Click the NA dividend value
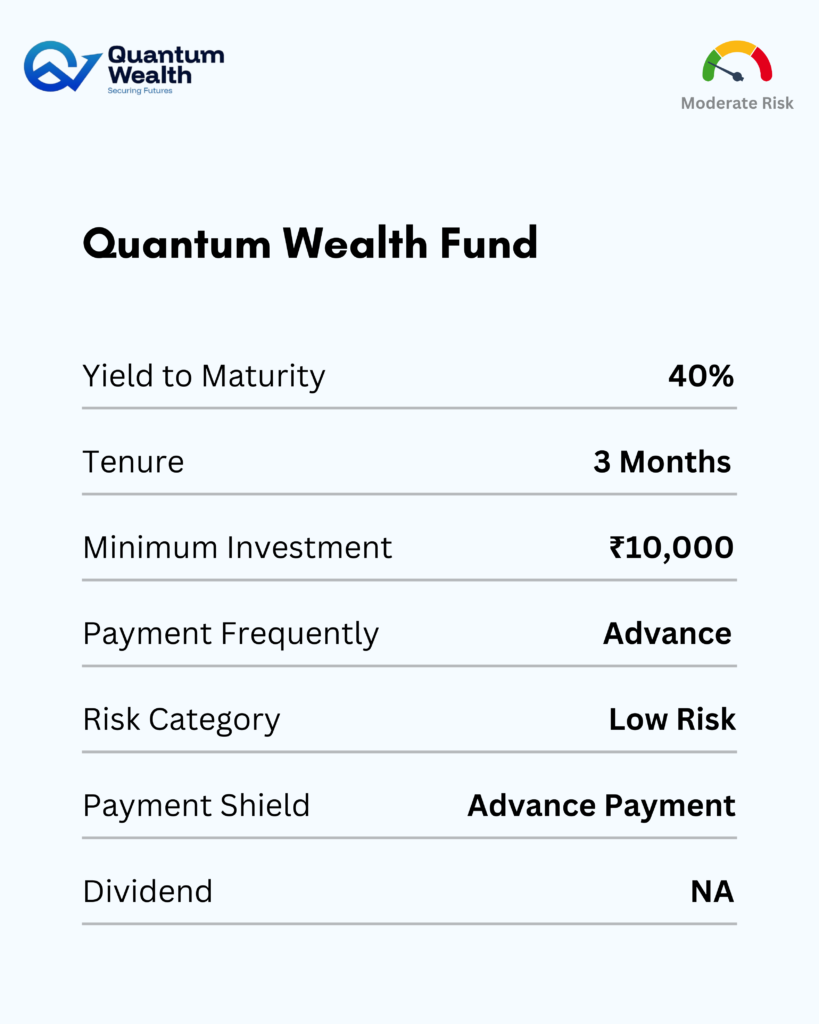The height and width of the screenshot is (1024, 819). click(712, 891)
